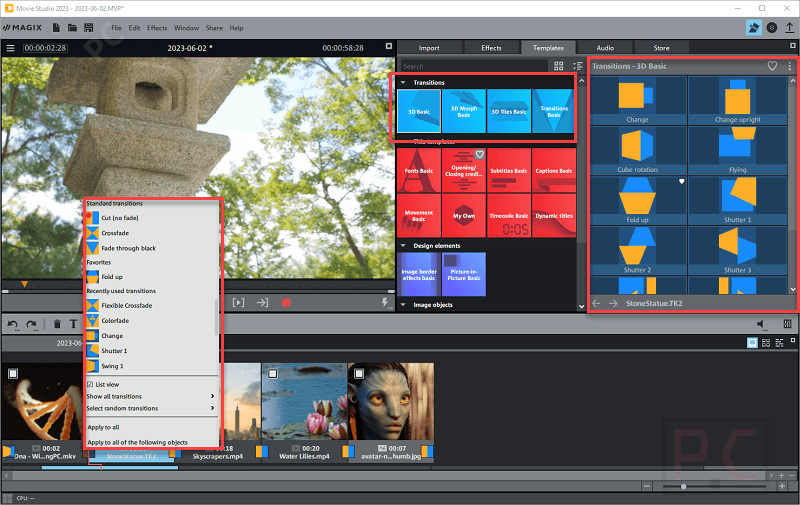Toggle checkbox on the avatar clip thumbnail
The width and height of the screenshot is (800, 505).
click(x=359, y=374)
